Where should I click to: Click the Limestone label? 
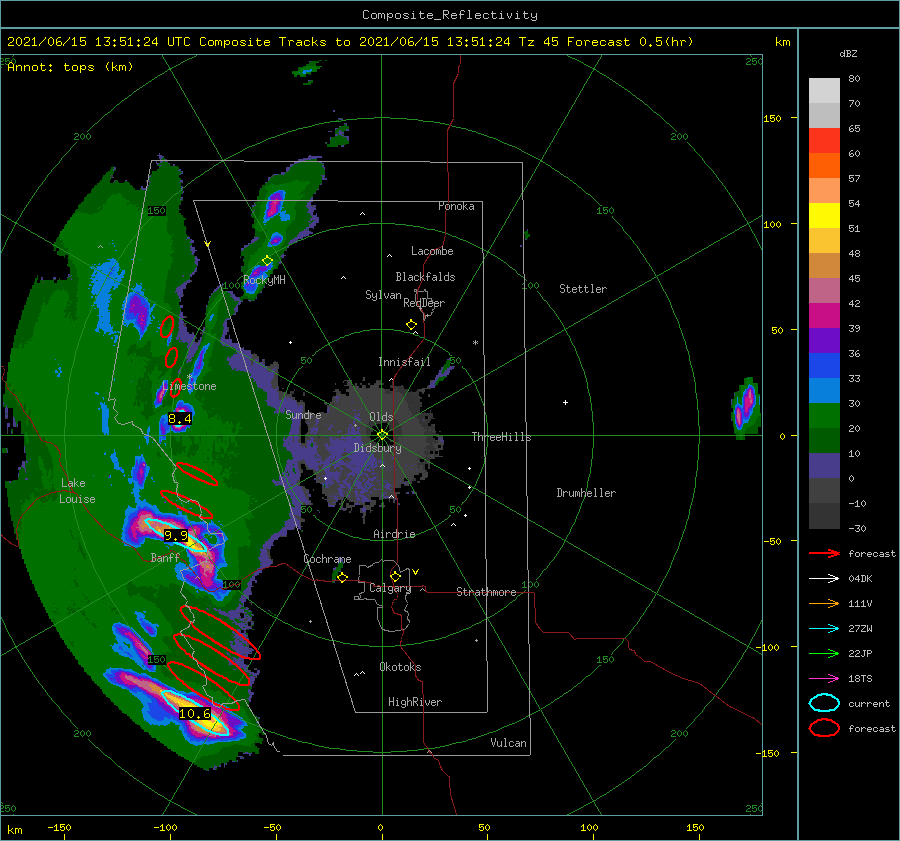[x=189, y=386]
